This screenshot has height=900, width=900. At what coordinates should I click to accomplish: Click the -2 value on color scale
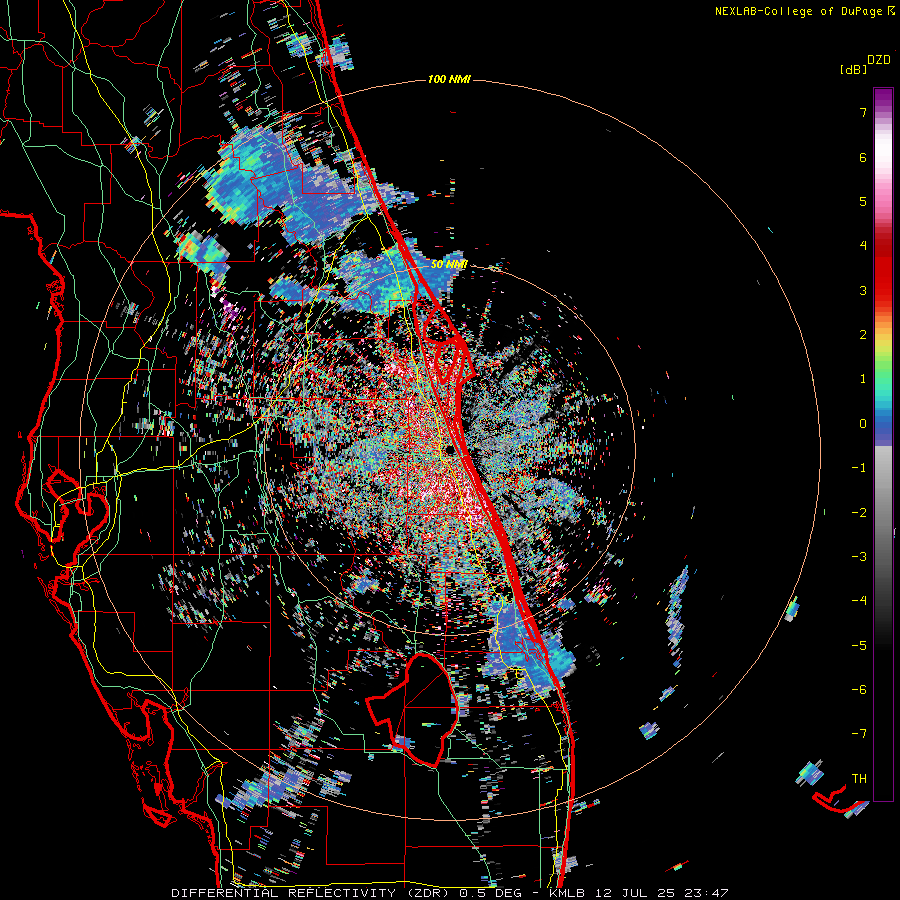pos(859,512)
